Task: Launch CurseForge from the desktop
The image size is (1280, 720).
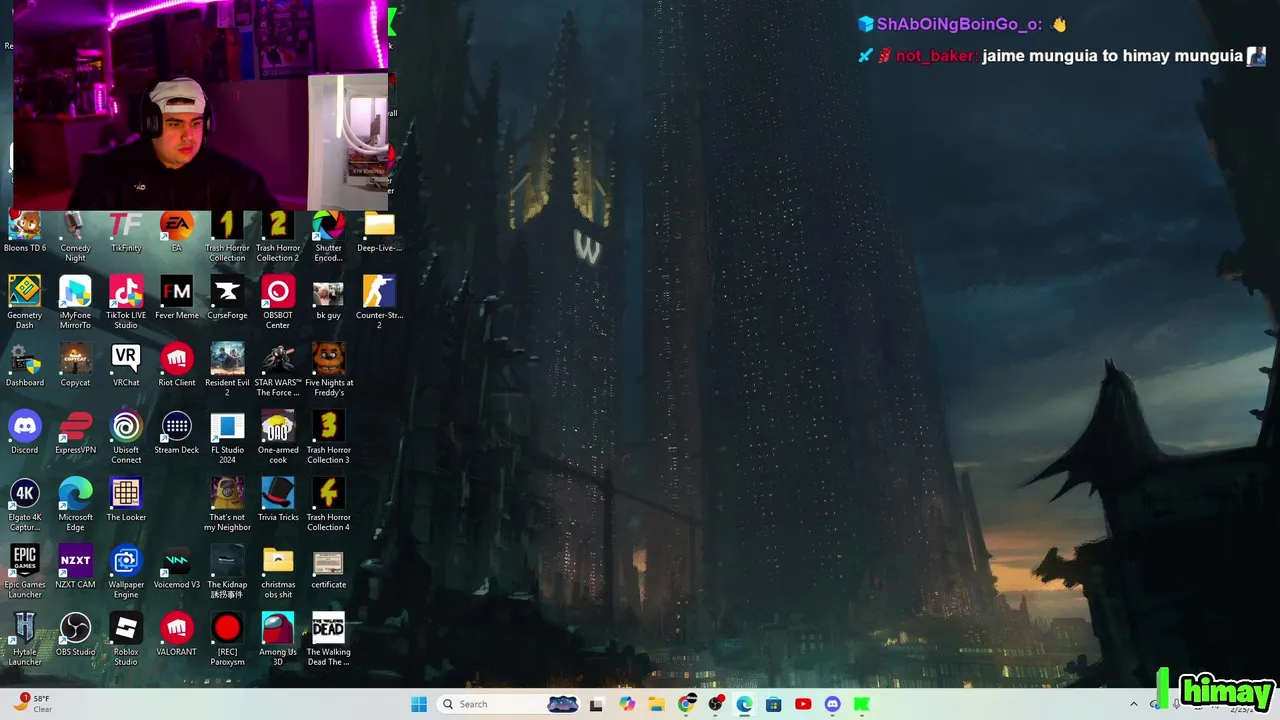Action: click(x=227, y=298)
